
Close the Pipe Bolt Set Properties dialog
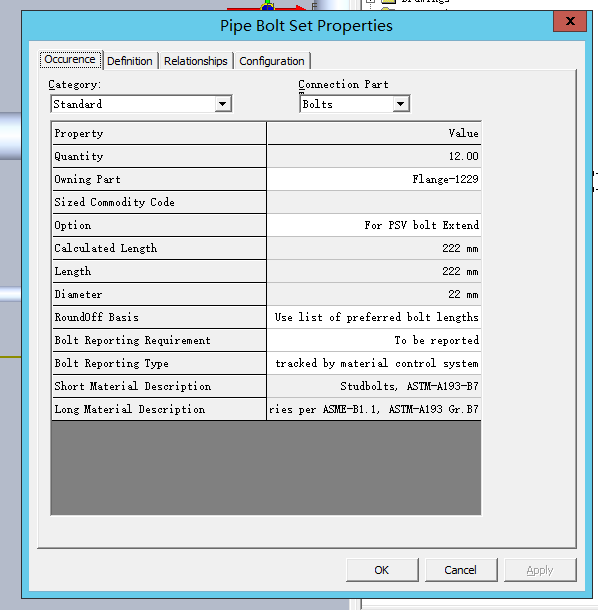click(570, 21)
